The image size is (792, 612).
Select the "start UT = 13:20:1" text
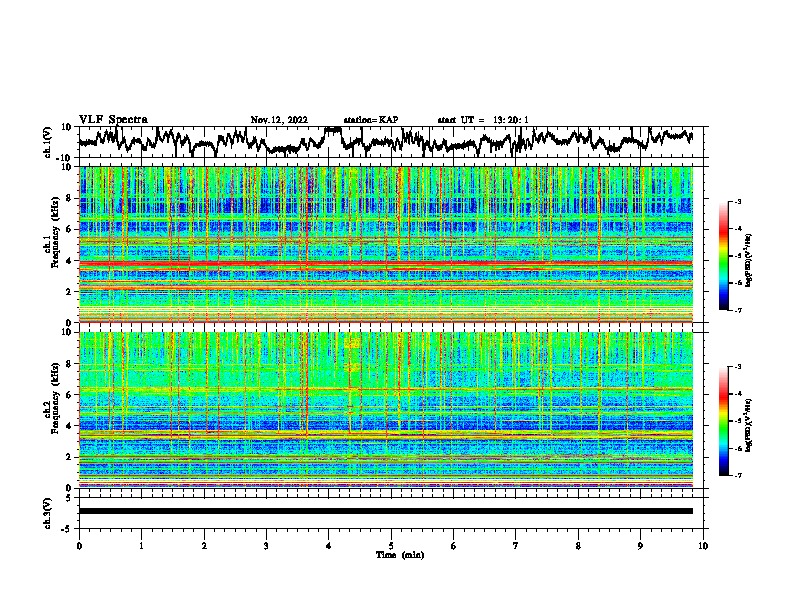tap(483, 120)
